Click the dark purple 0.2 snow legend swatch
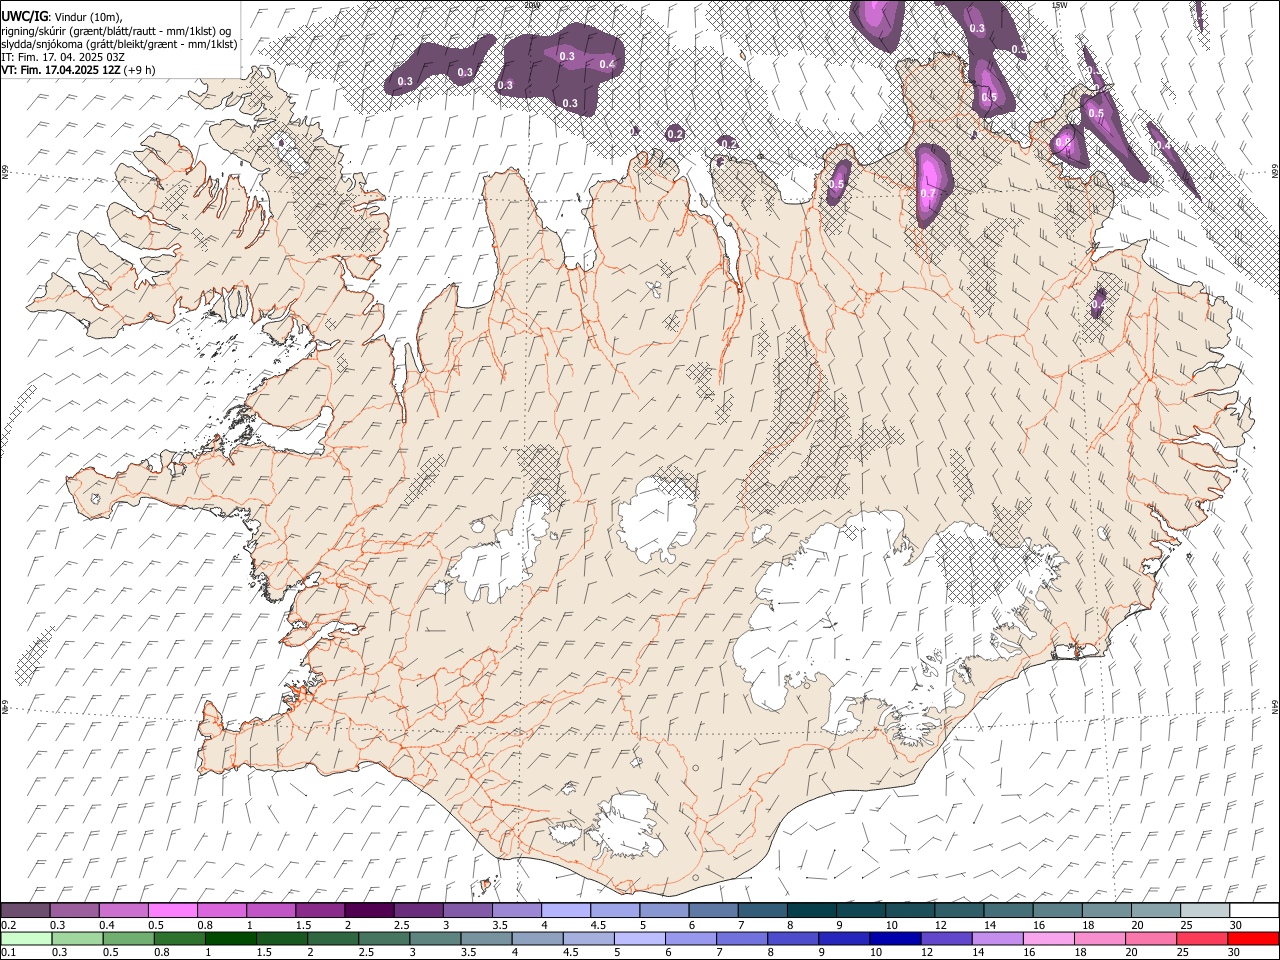The width and height of the screenshot is (1280, 960). (x=26, y=910)
